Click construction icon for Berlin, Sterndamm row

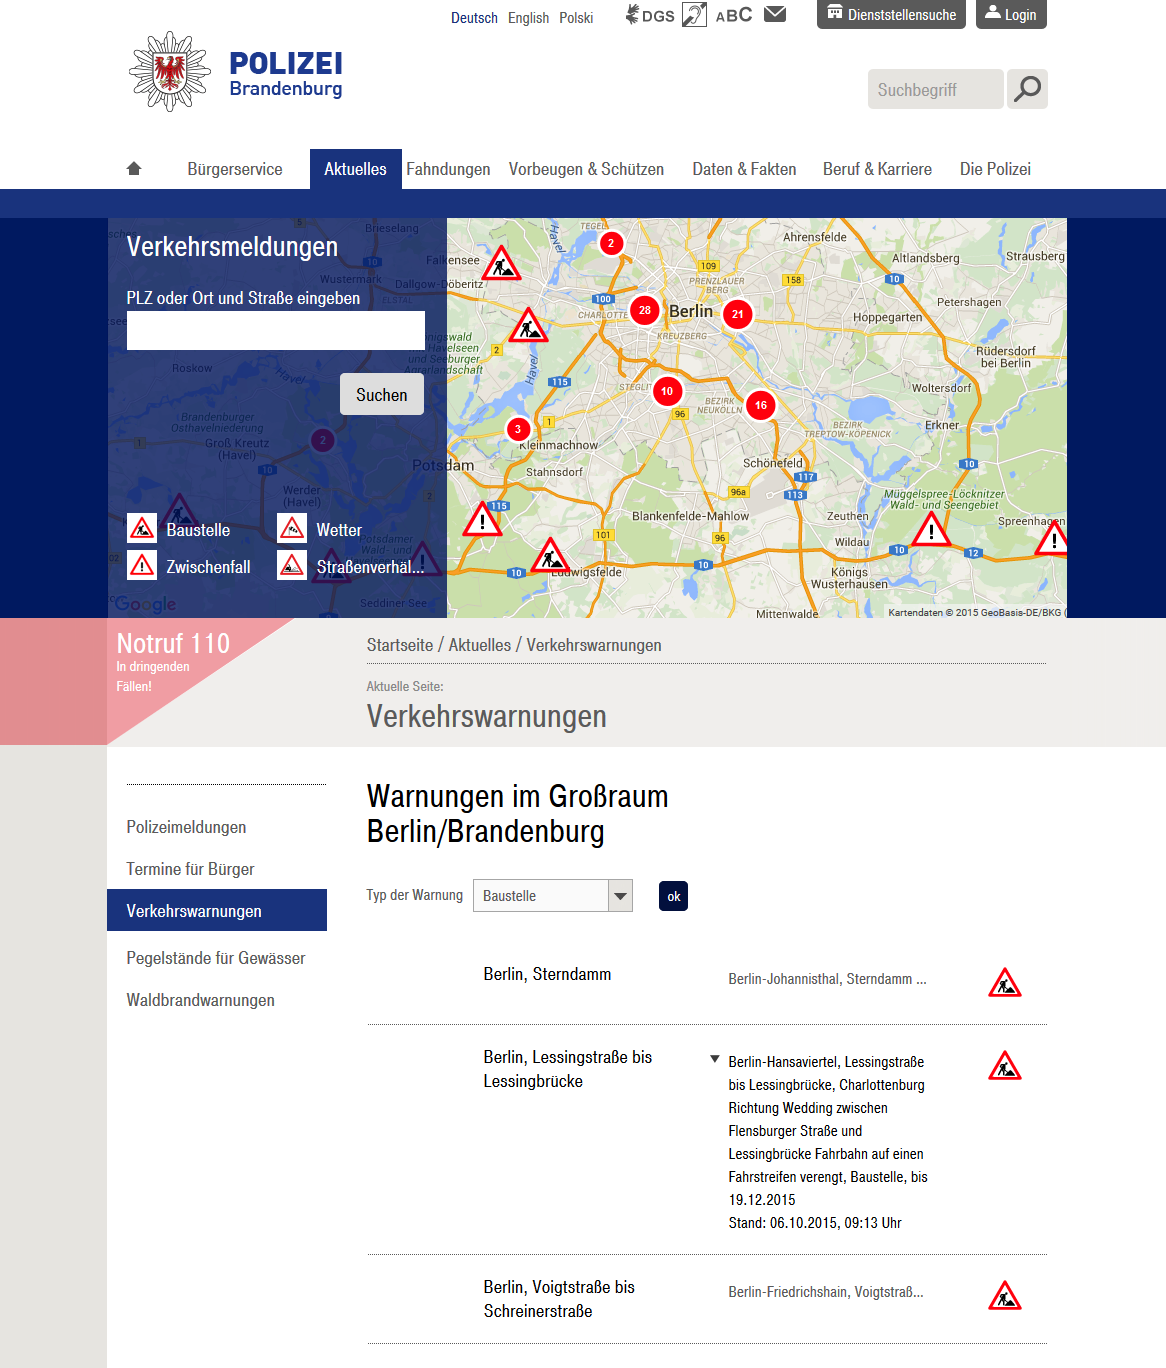click(1005, 983)
